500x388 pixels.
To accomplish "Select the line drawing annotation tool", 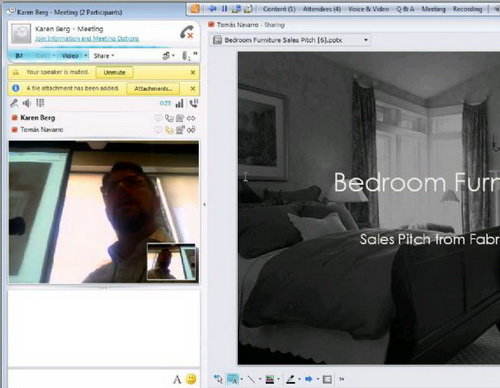I will coord(251,379).
